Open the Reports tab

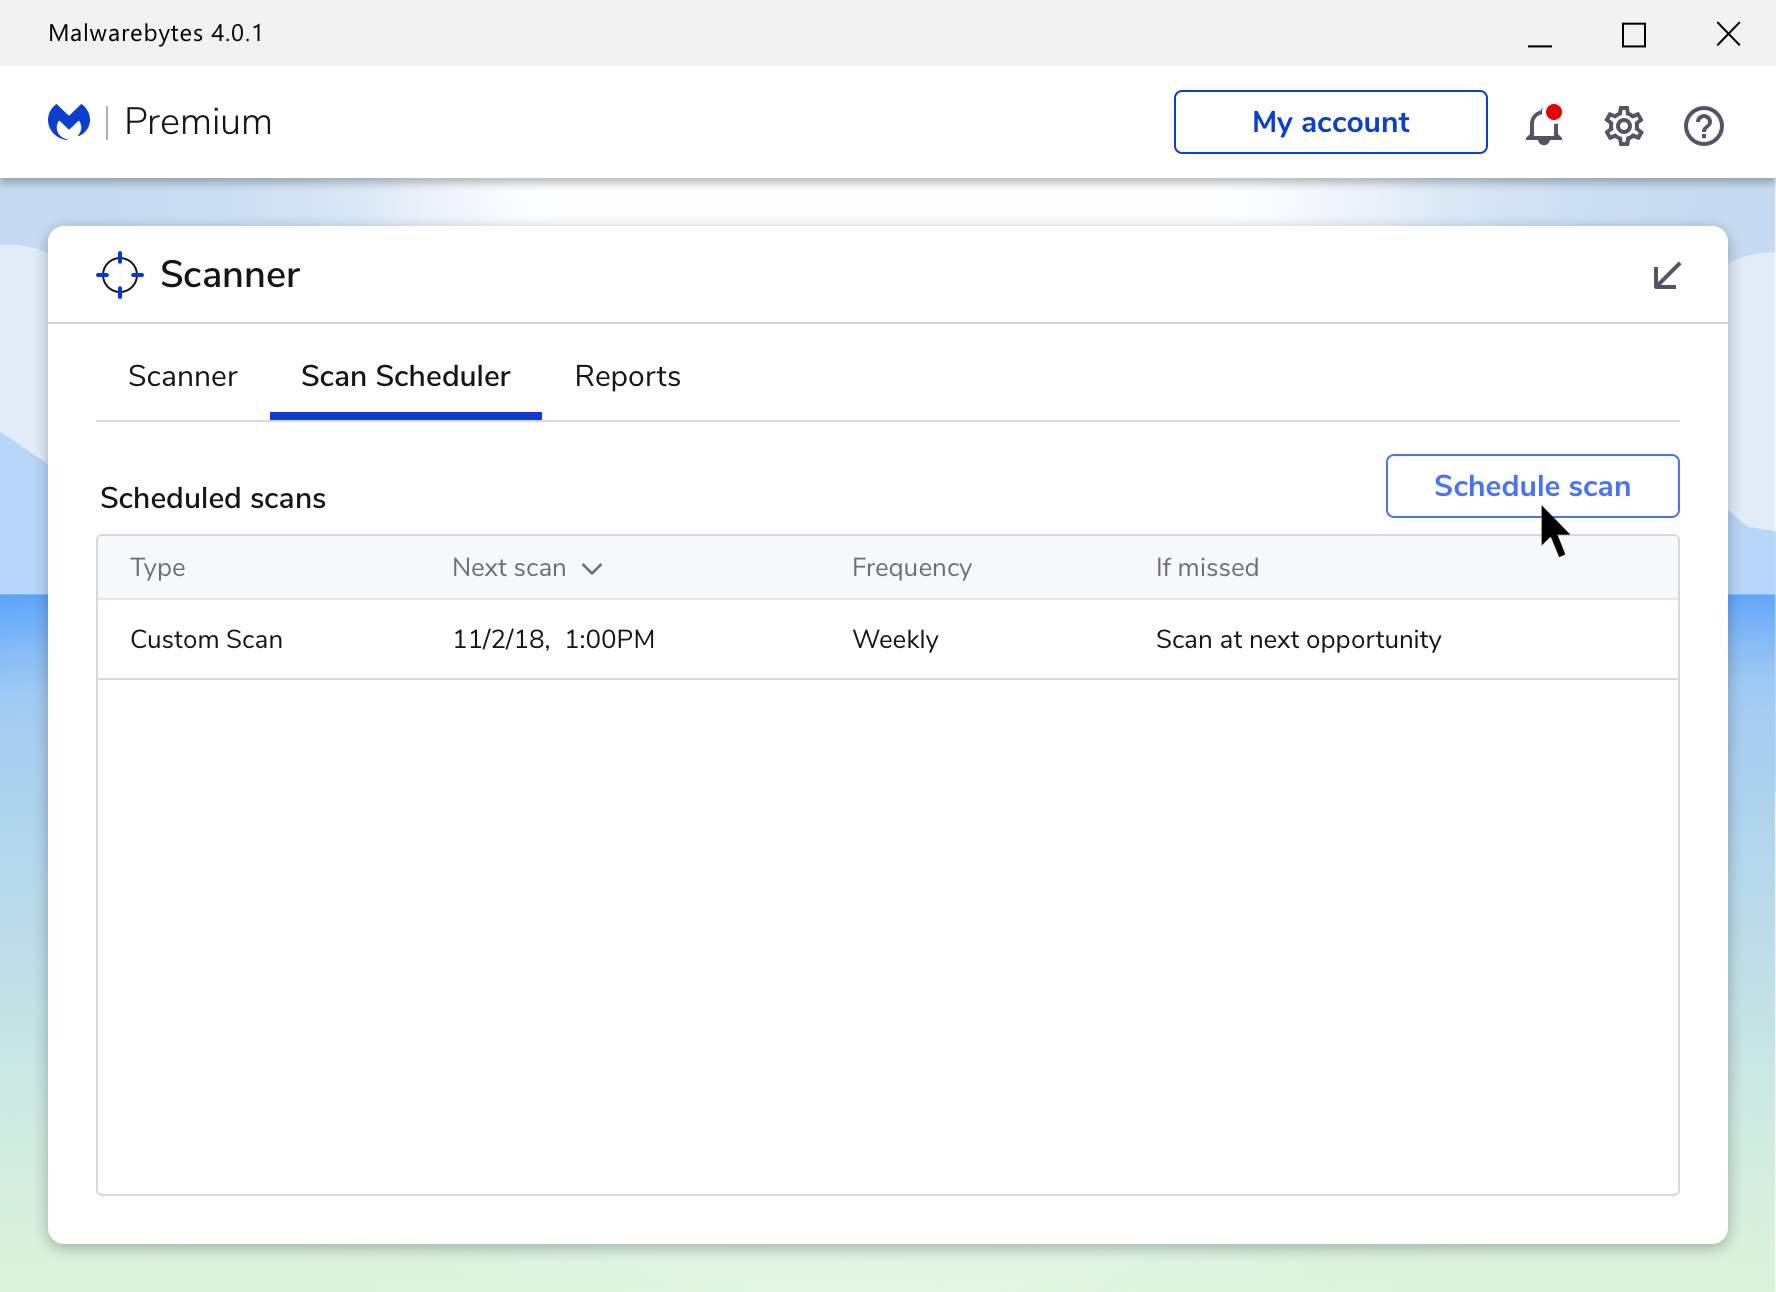[x=628, y=376]
